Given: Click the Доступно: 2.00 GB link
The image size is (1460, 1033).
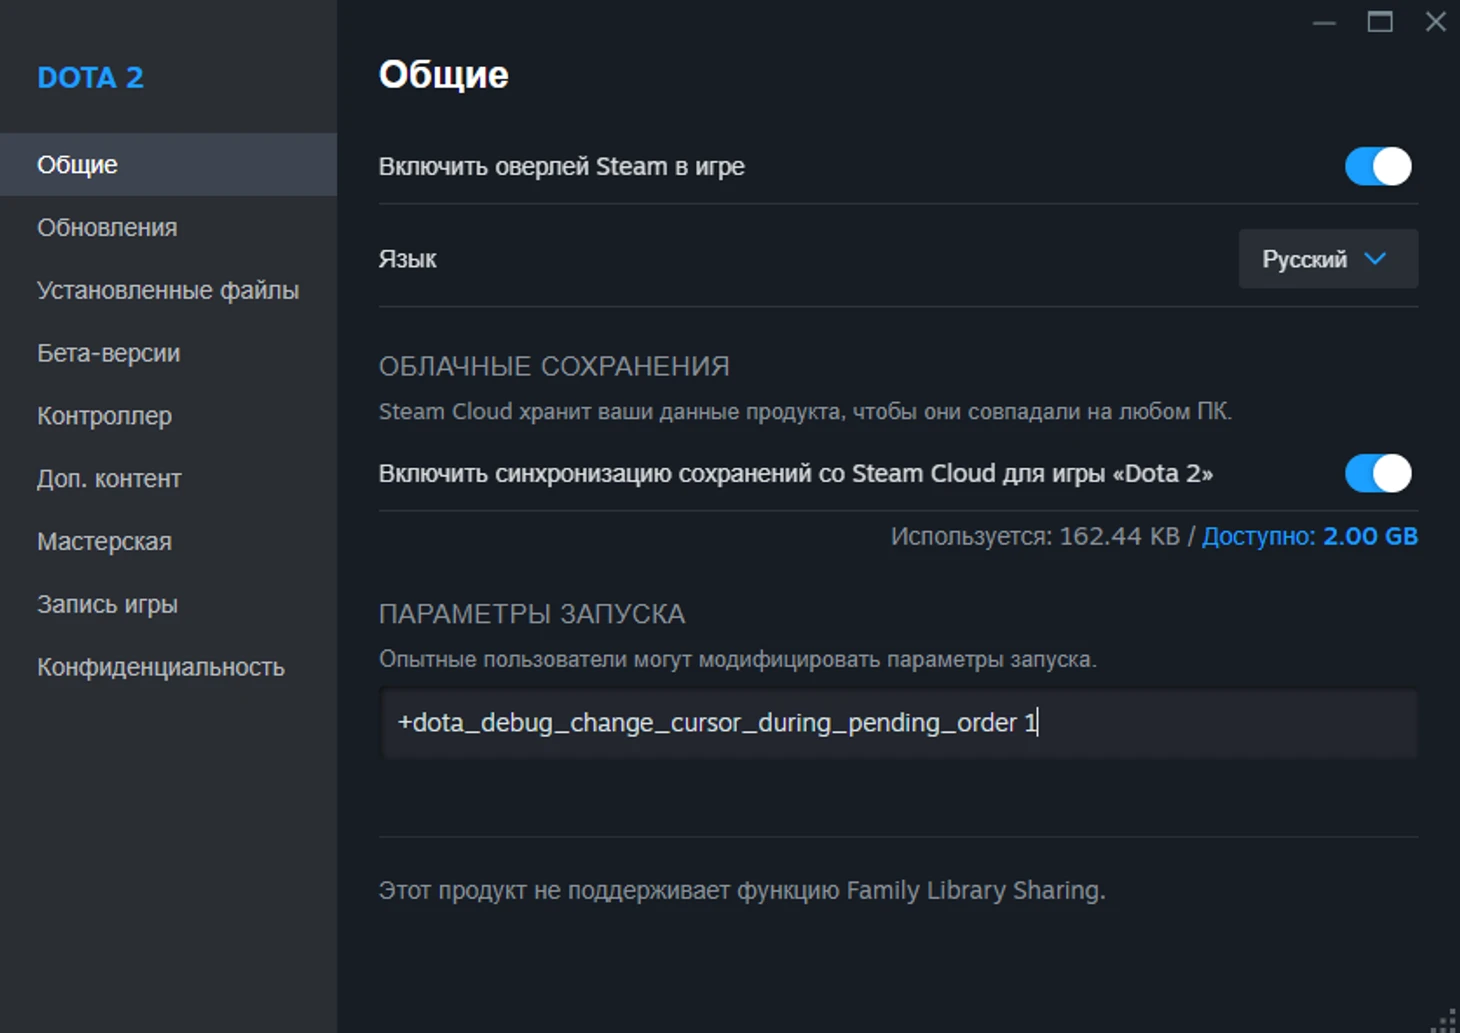Looking at the screenshot, I should click(x=1309, y=537).
